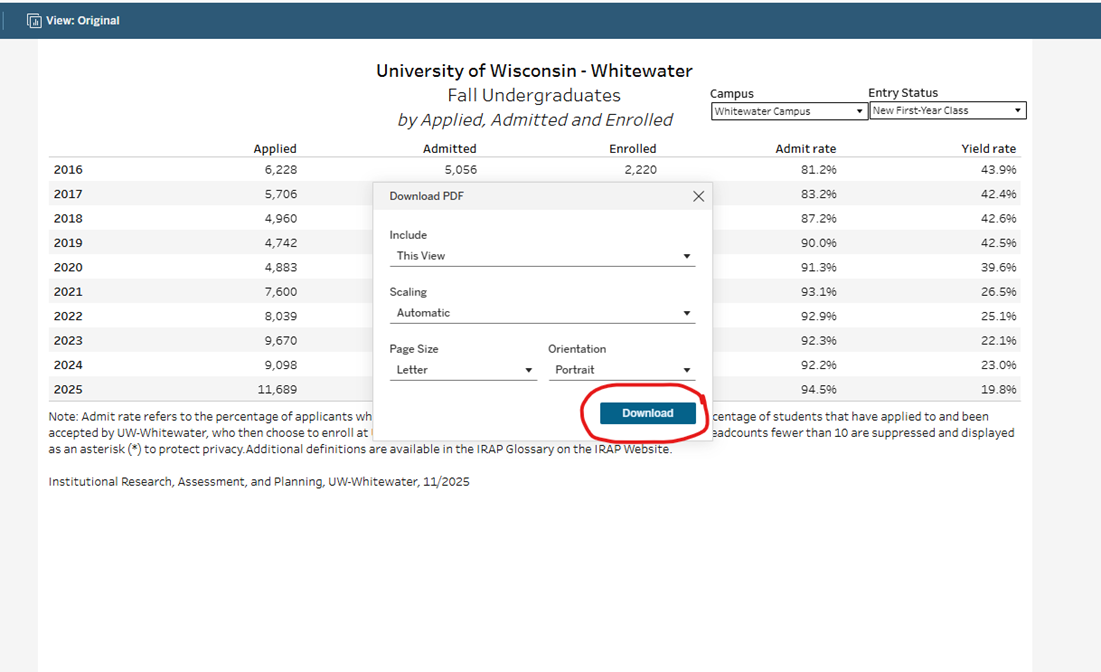Image resolution: width=1101 pixels, height=672 pixels.
Task: Open the Include dropdown showing This View
Action: [543, 256]
